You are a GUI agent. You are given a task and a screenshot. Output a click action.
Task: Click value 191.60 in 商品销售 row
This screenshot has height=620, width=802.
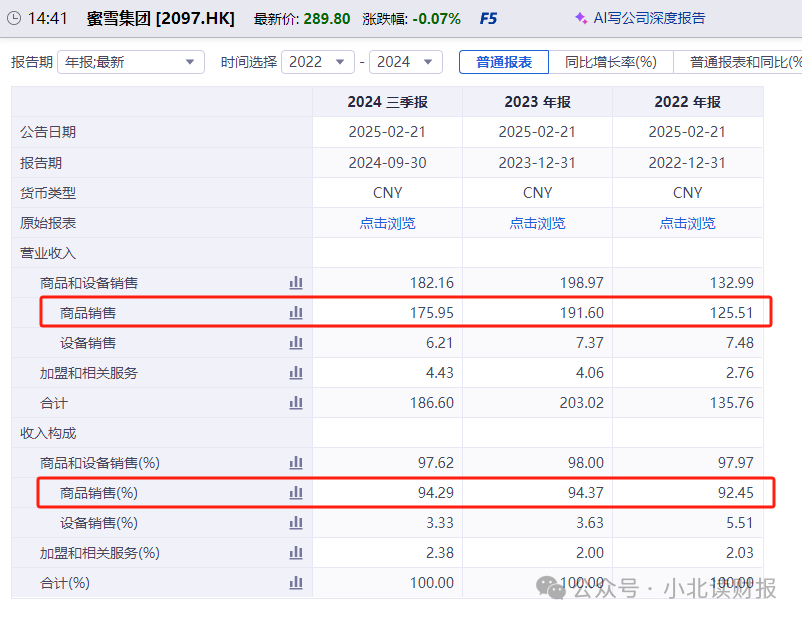[x=582, y=313]
